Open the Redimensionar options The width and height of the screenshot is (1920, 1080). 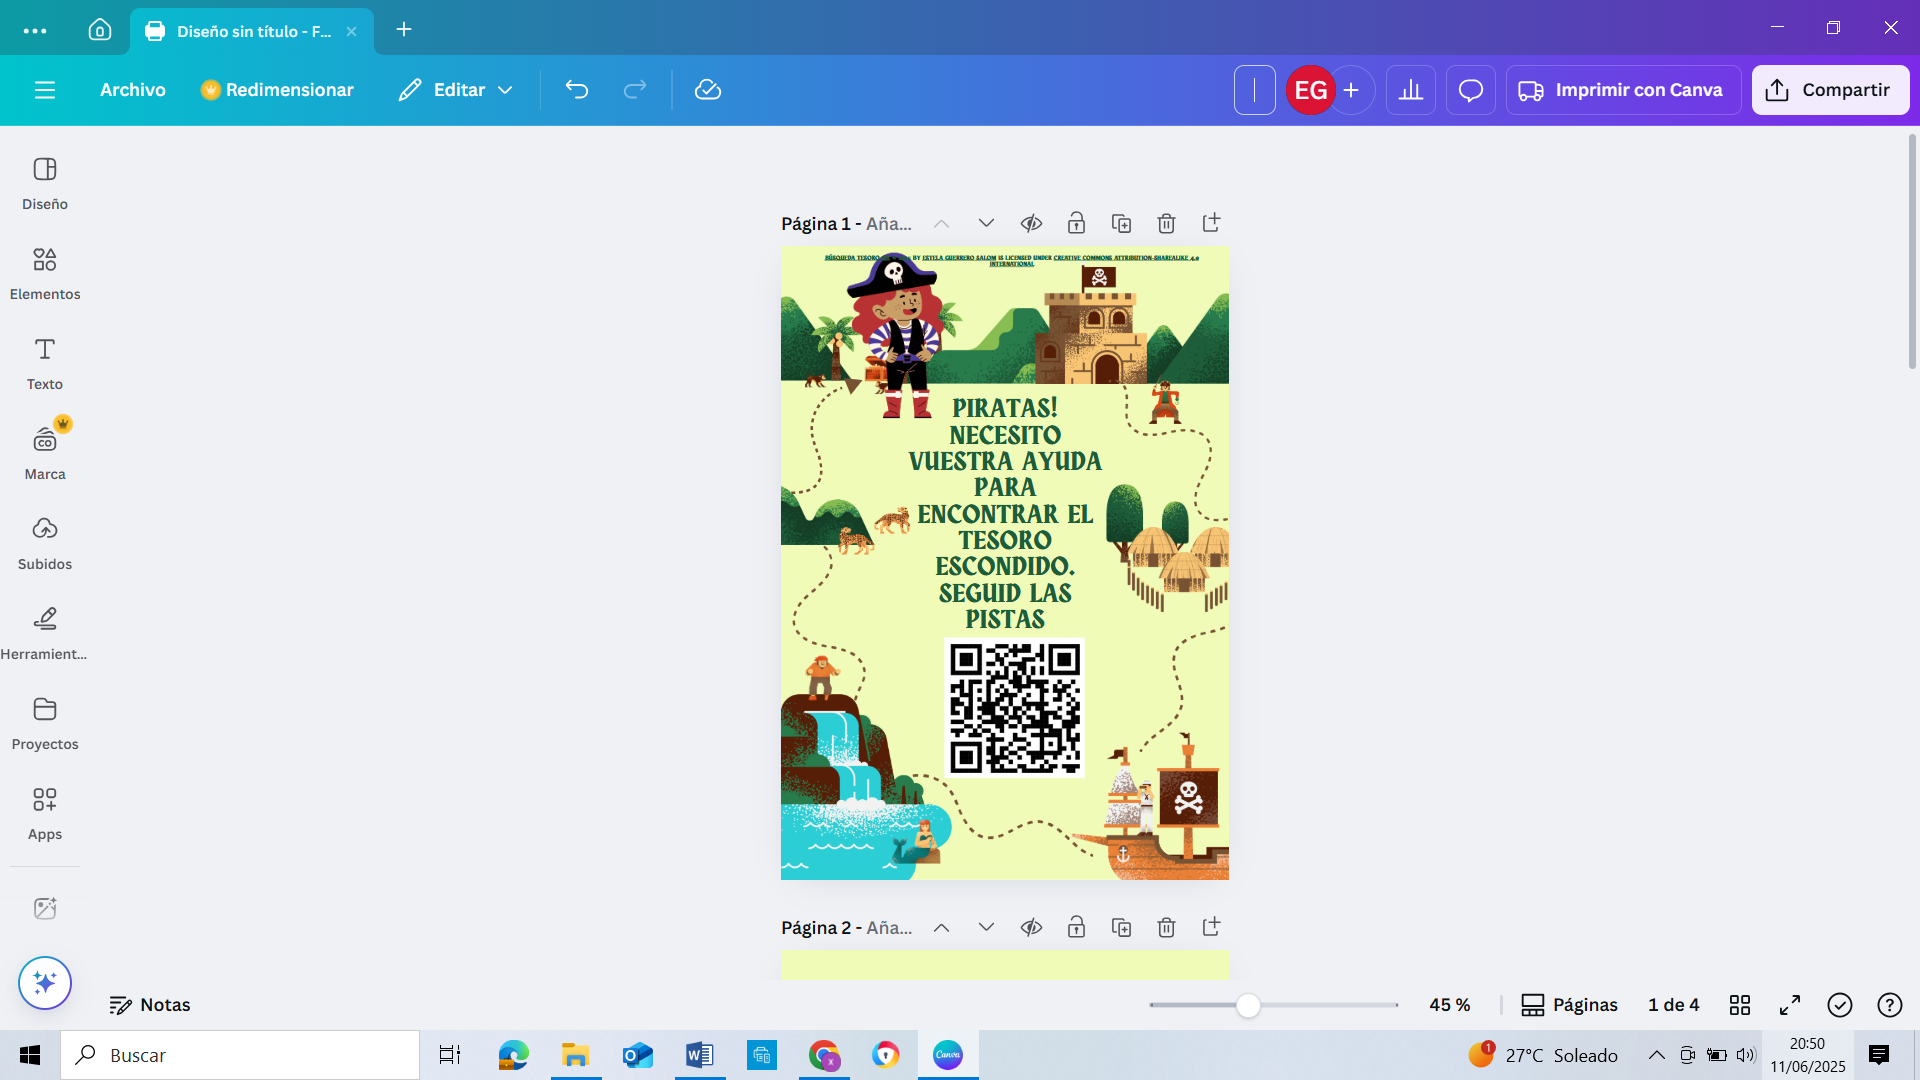pyautogui.click(x=278, y=89)
